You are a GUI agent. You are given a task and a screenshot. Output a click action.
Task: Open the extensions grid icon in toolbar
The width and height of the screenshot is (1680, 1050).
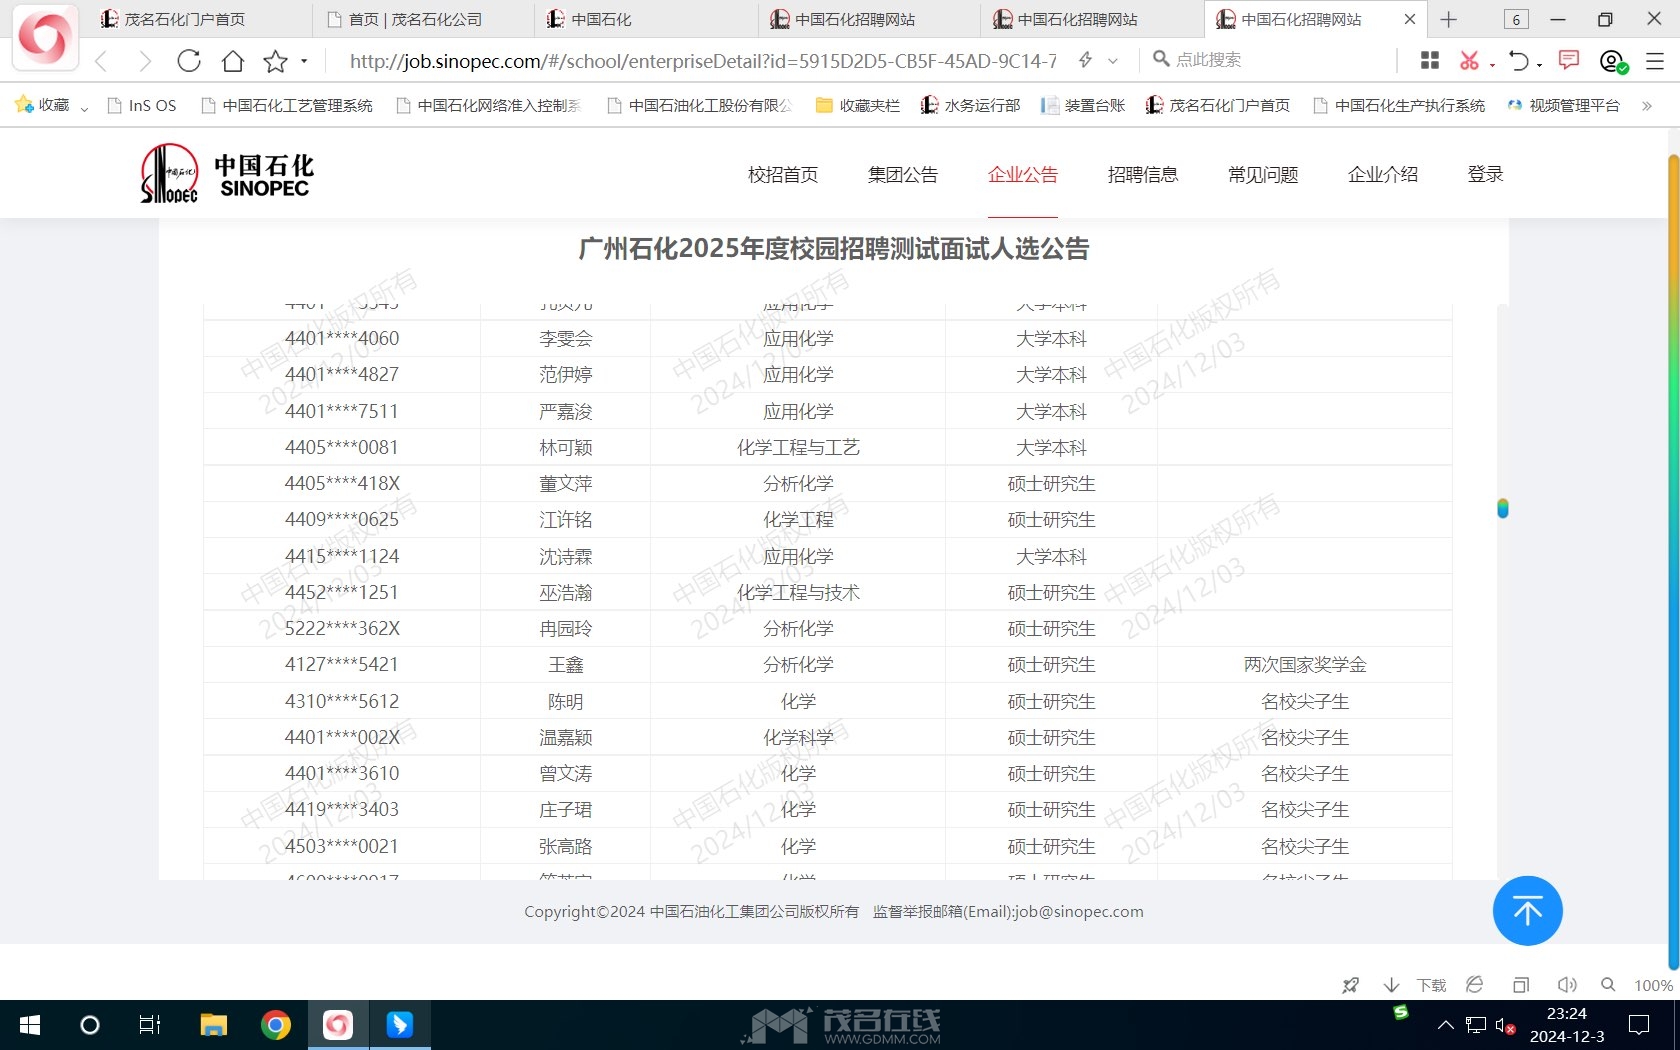[x=1430, y=61]
